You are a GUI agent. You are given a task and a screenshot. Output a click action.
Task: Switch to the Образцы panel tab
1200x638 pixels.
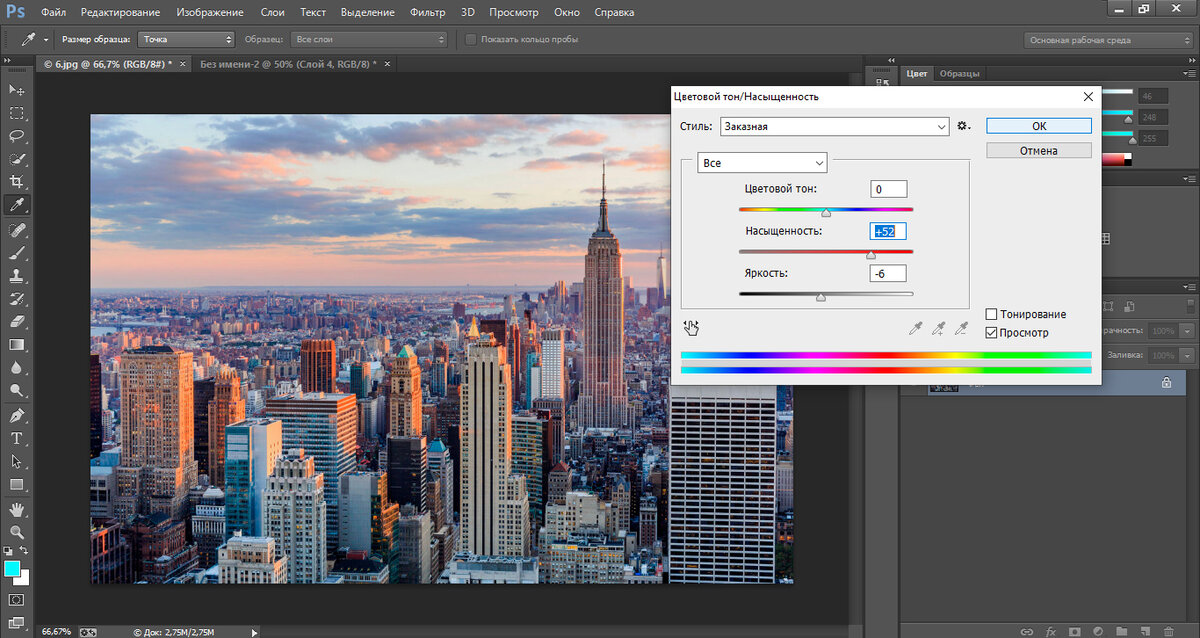pyautogui.click(x=960, y=73)
